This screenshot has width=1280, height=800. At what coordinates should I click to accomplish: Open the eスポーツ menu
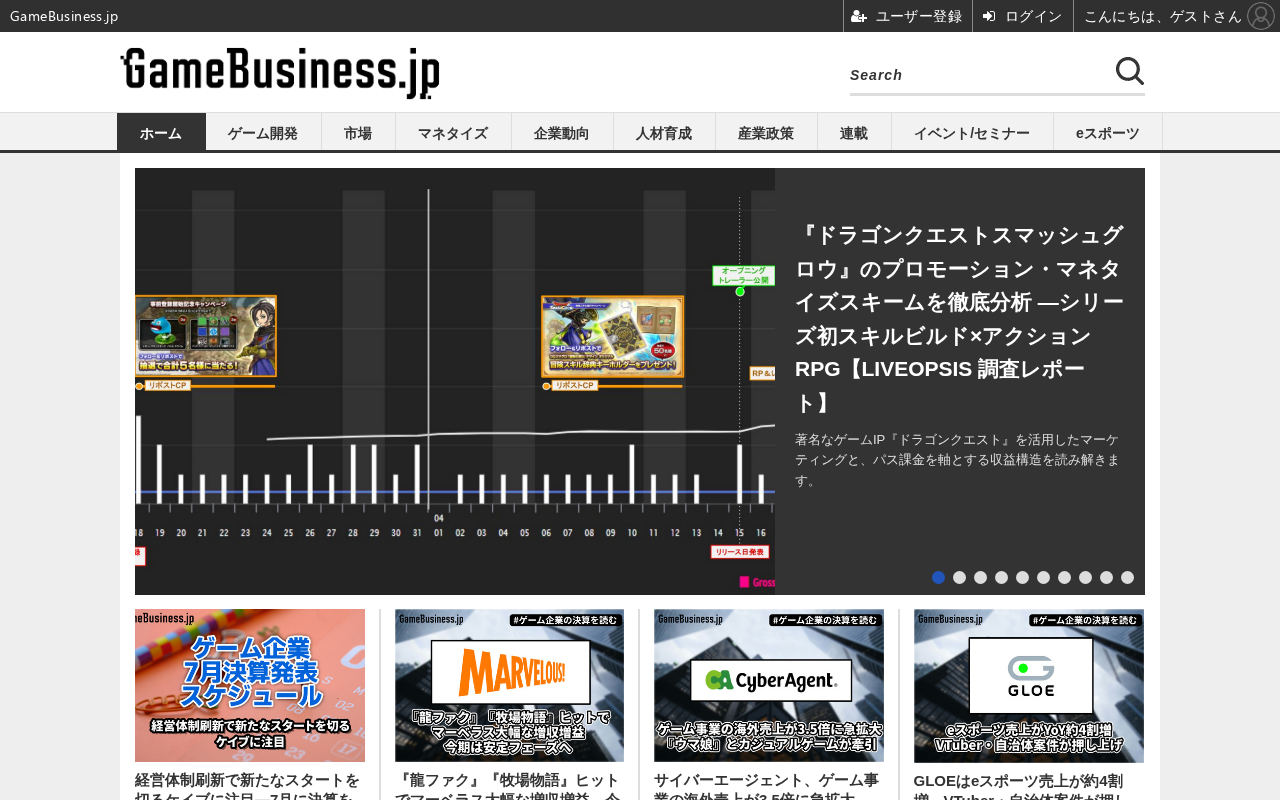[1108, 132]
